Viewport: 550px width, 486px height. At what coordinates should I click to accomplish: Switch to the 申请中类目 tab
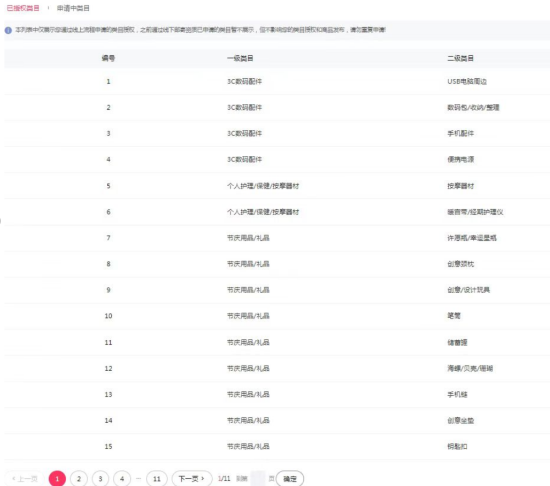tap(73, 8)
